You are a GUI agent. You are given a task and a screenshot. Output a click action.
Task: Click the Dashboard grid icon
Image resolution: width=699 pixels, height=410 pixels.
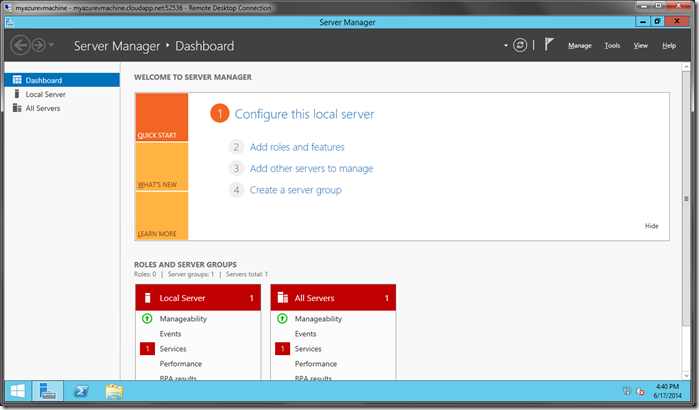pyautogui.click(x=17, y=80)
